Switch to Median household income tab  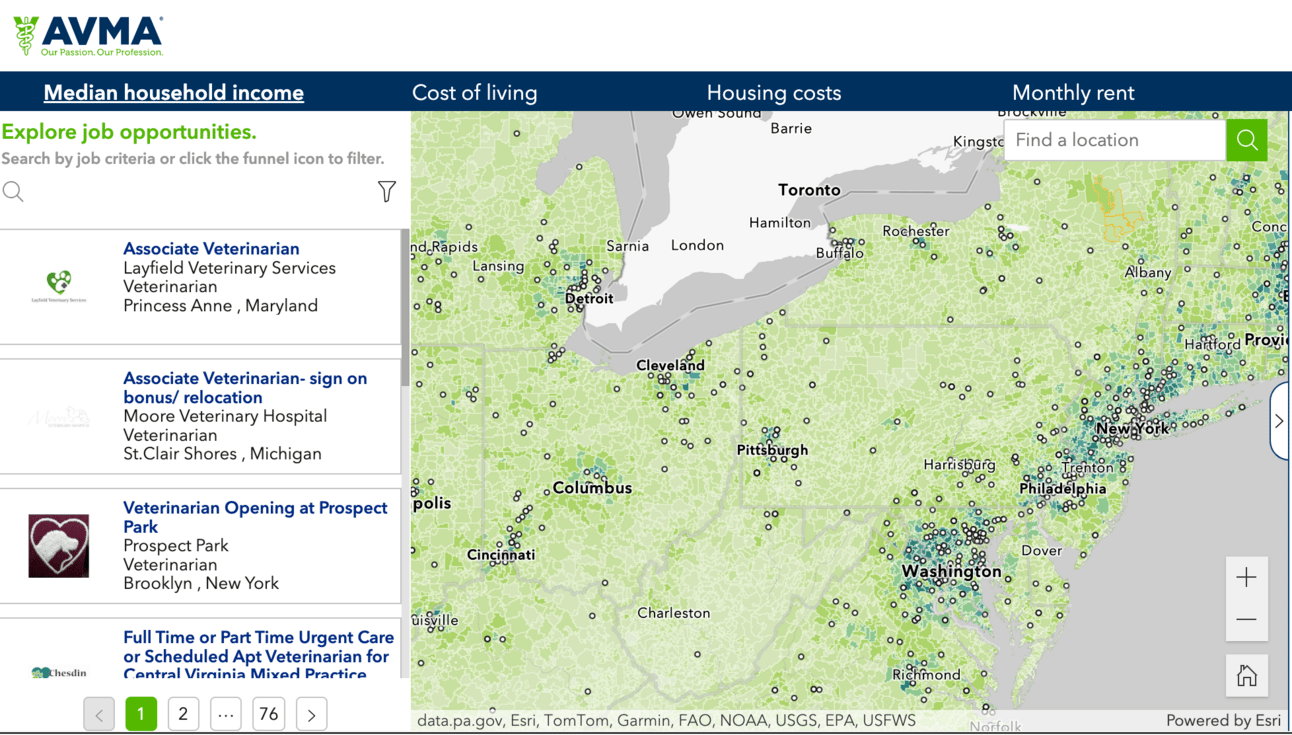click(173, 93)
